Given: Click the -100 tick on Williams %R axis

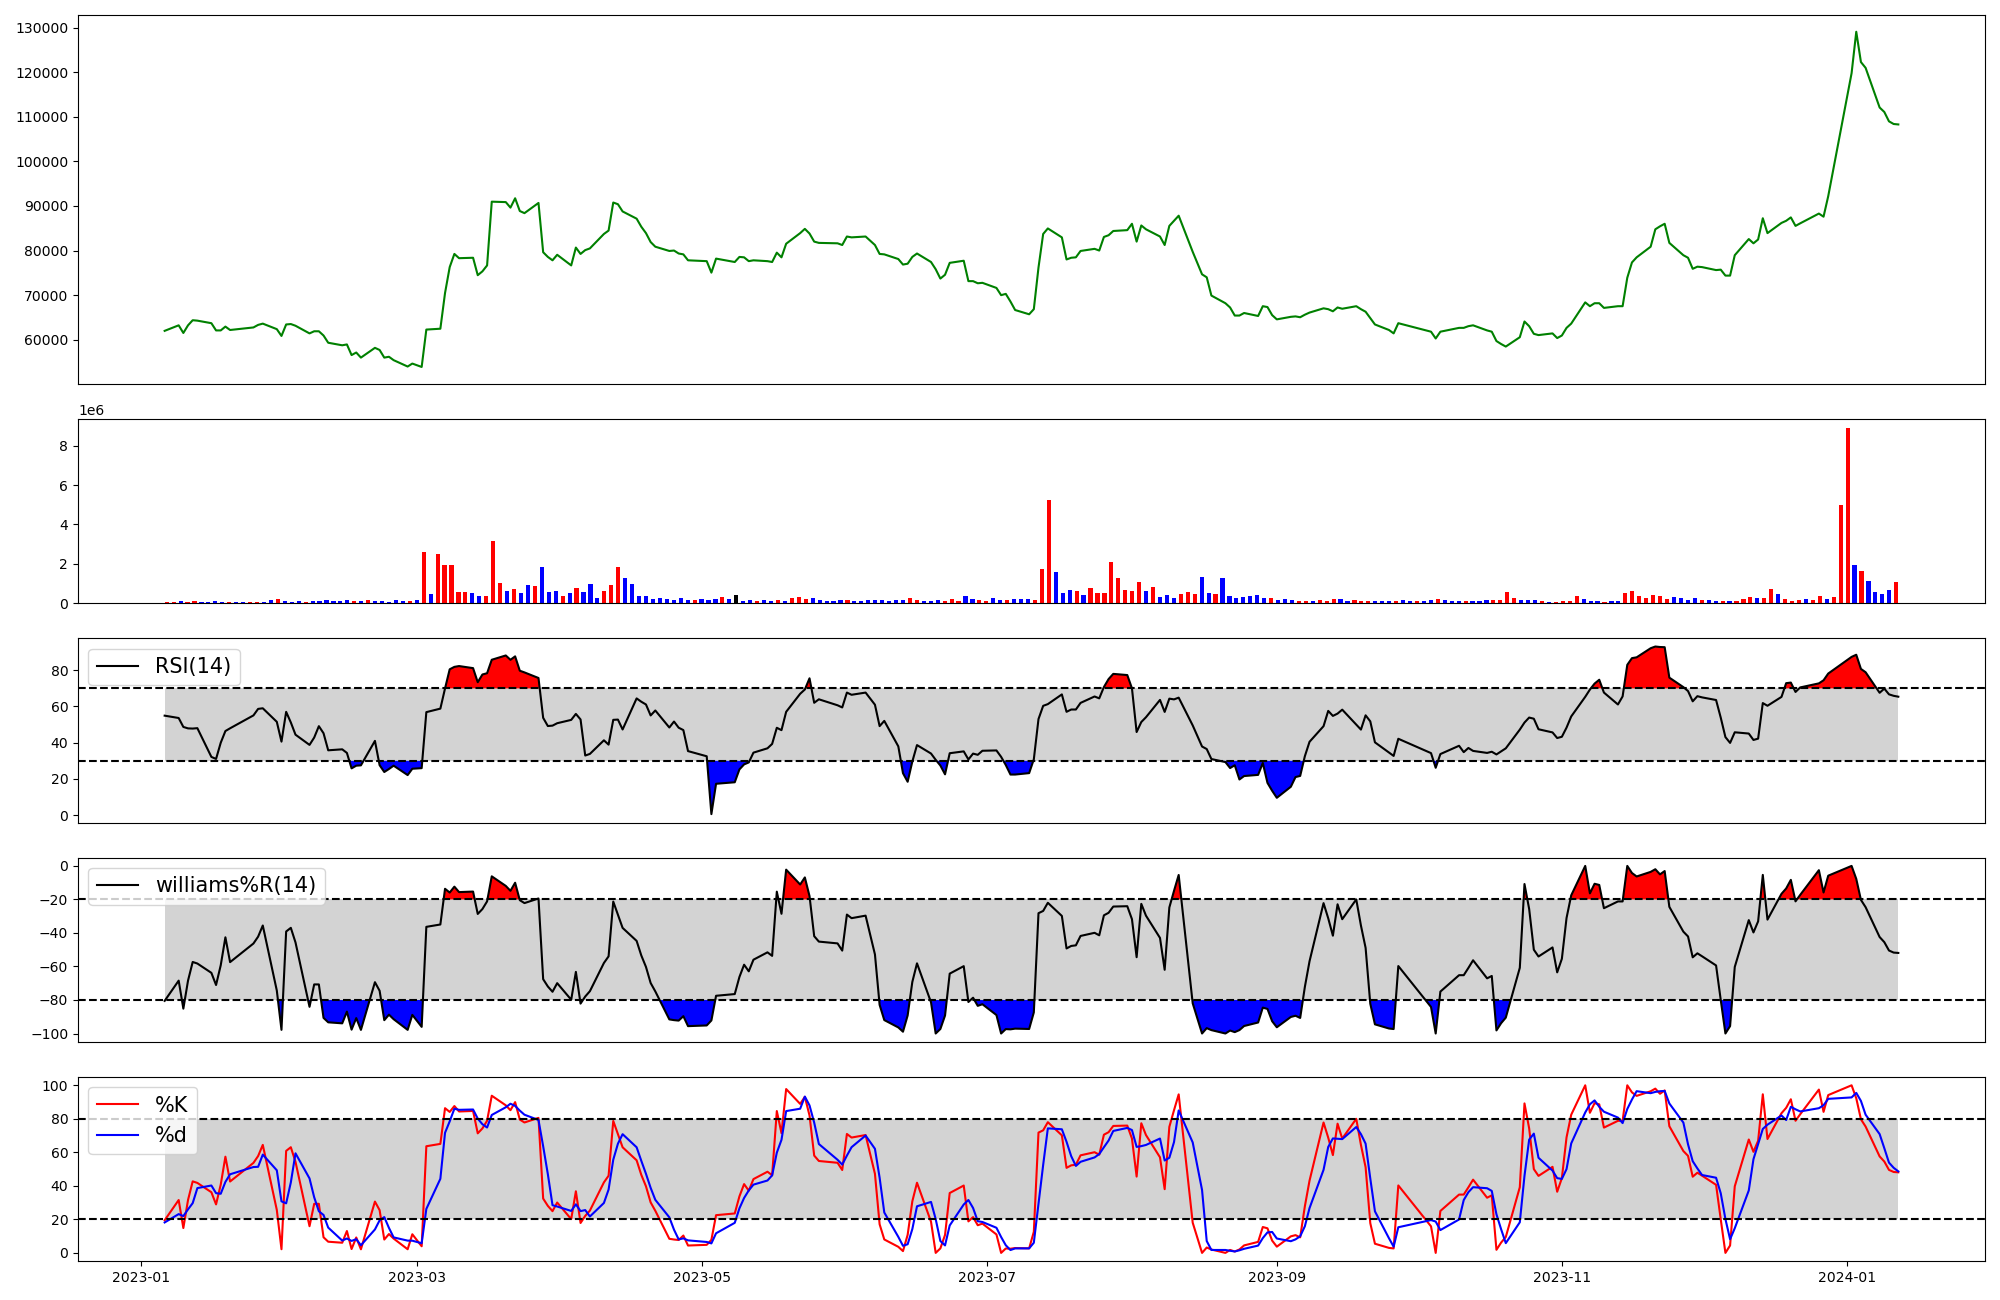Looking at the screenshot, I should coord(52,1034).
